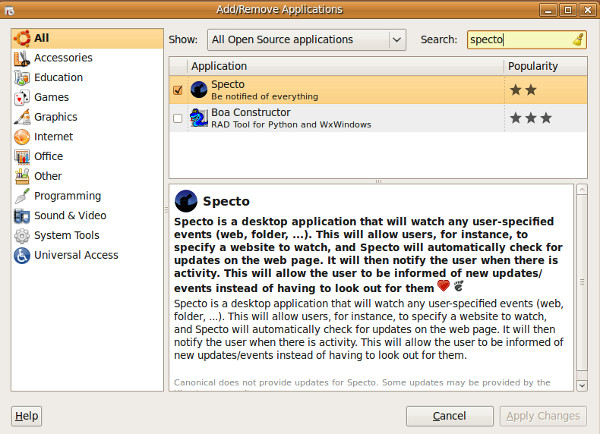600x434 pixels.
Task: Click the Other category icon
Action: 22,176
